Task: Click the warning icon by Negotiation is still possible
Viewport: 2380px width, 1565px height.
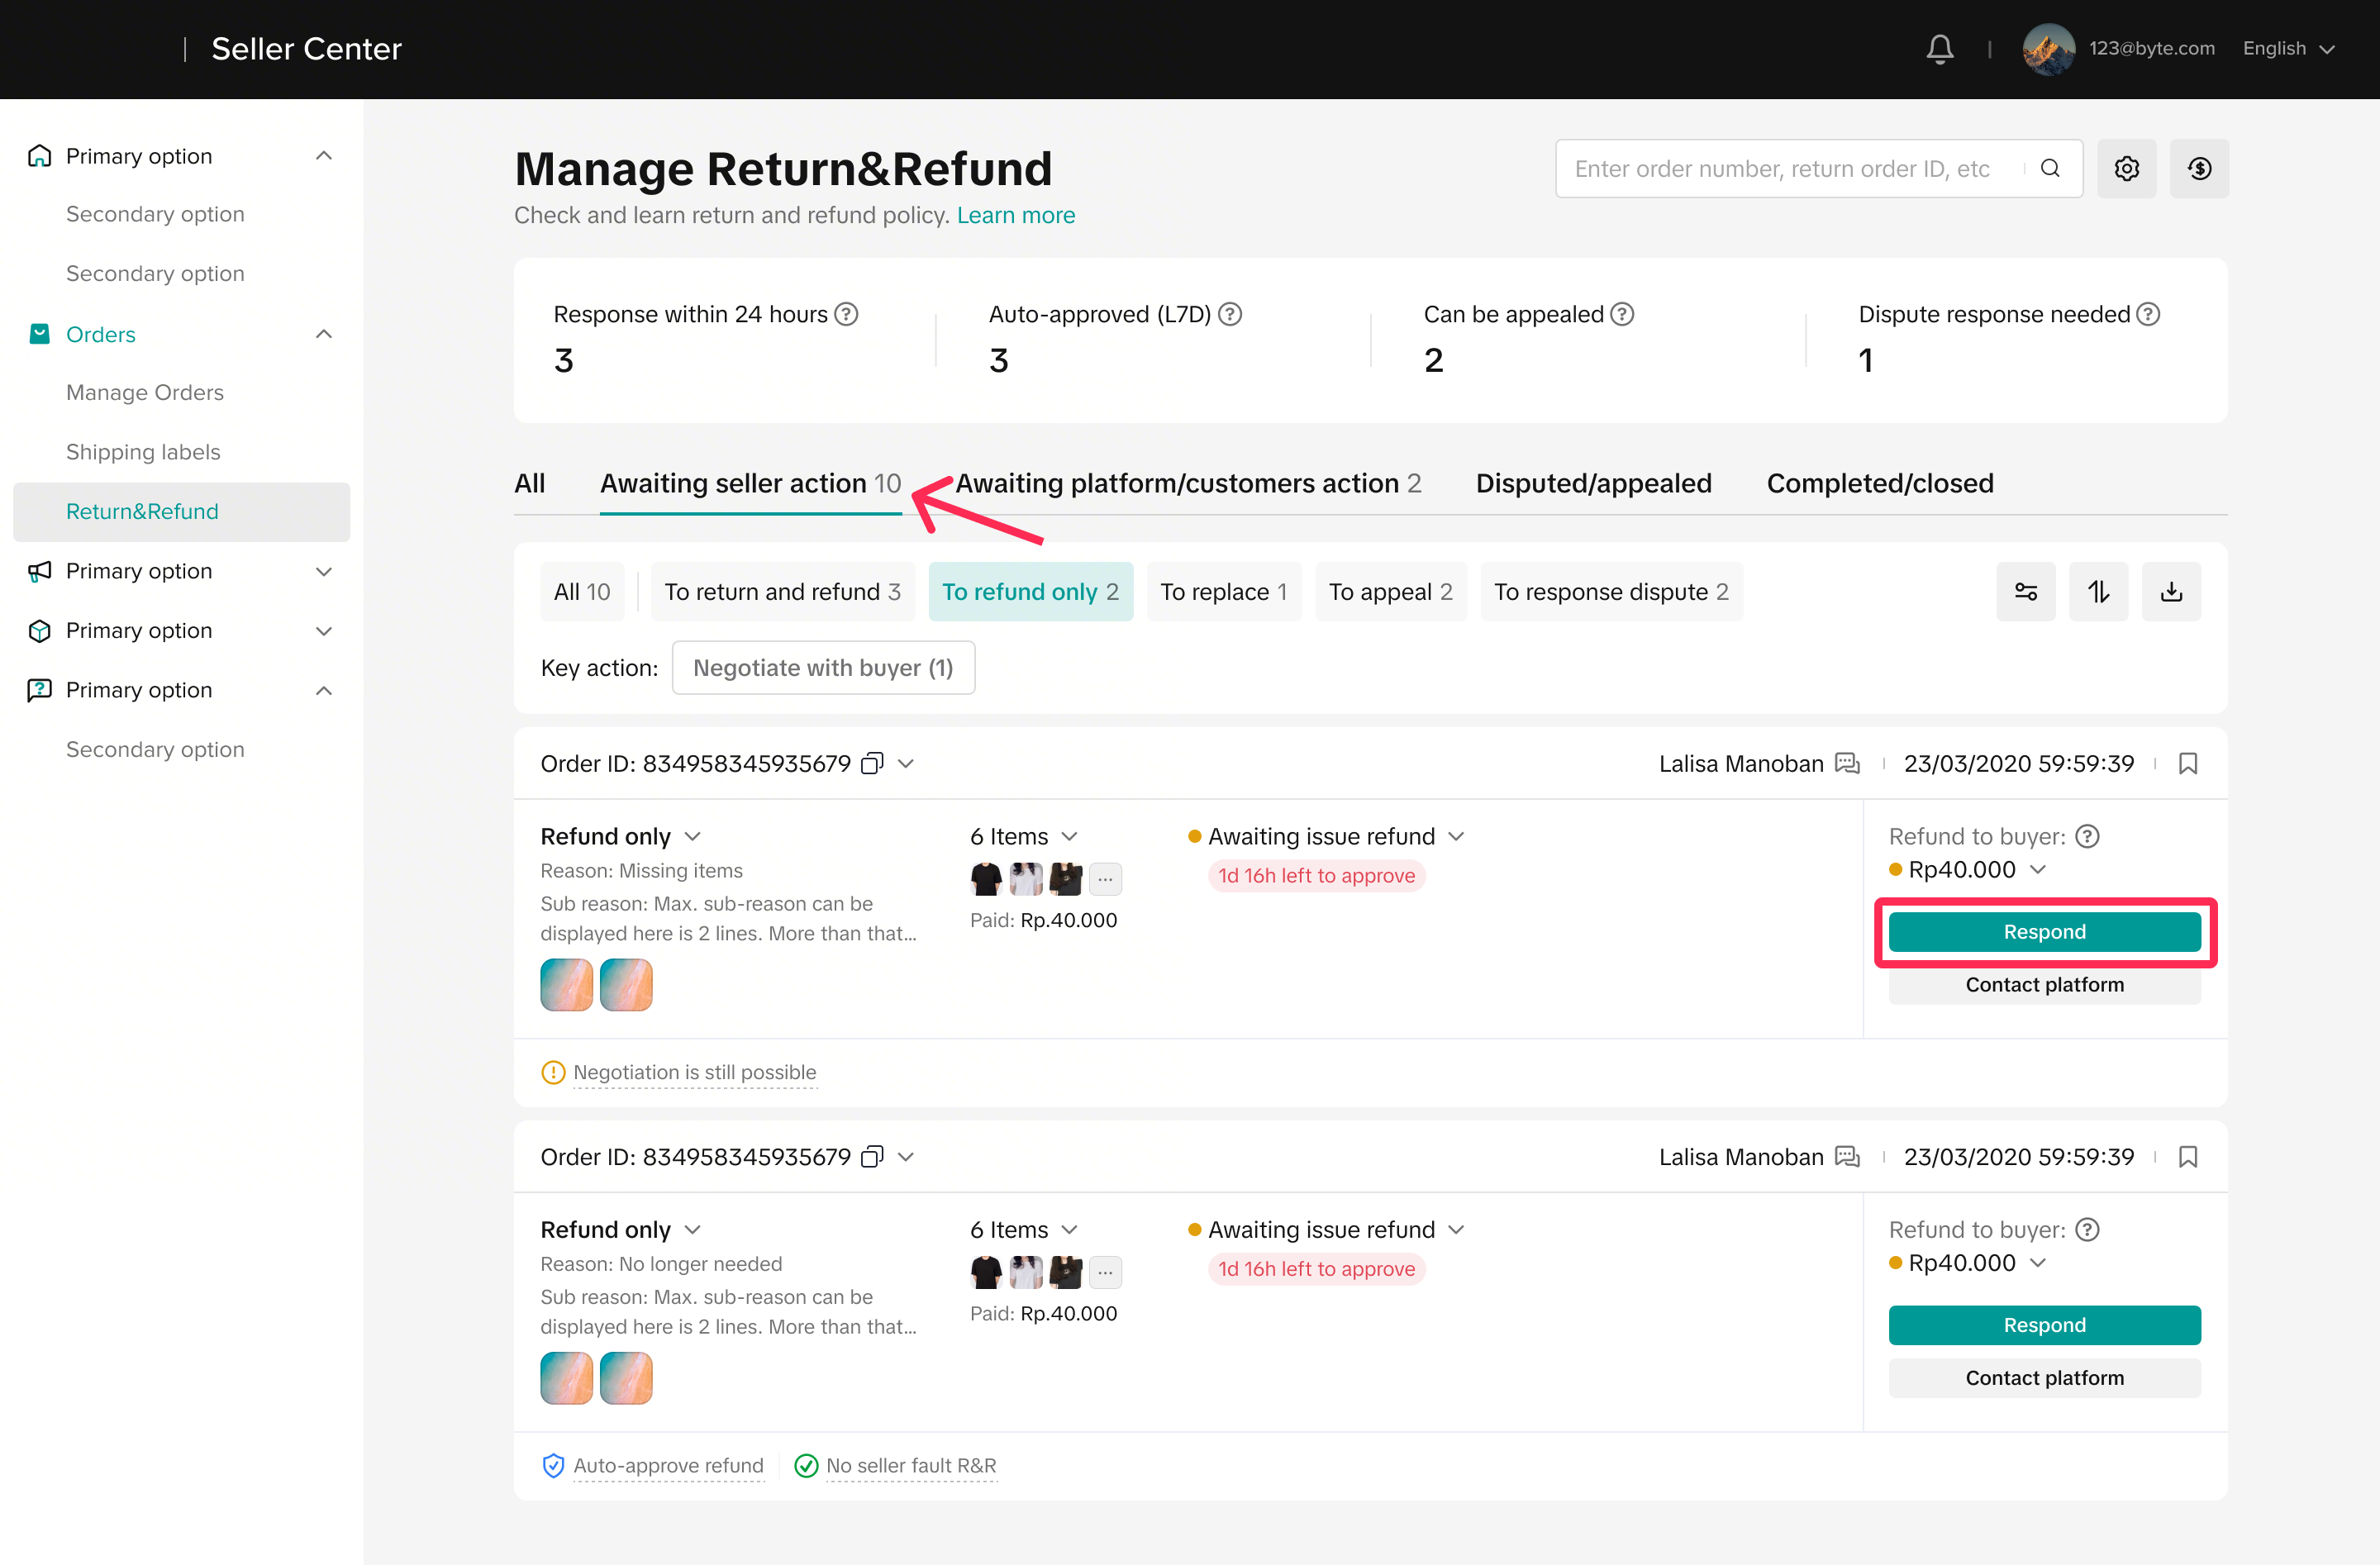Action: 553,1073
